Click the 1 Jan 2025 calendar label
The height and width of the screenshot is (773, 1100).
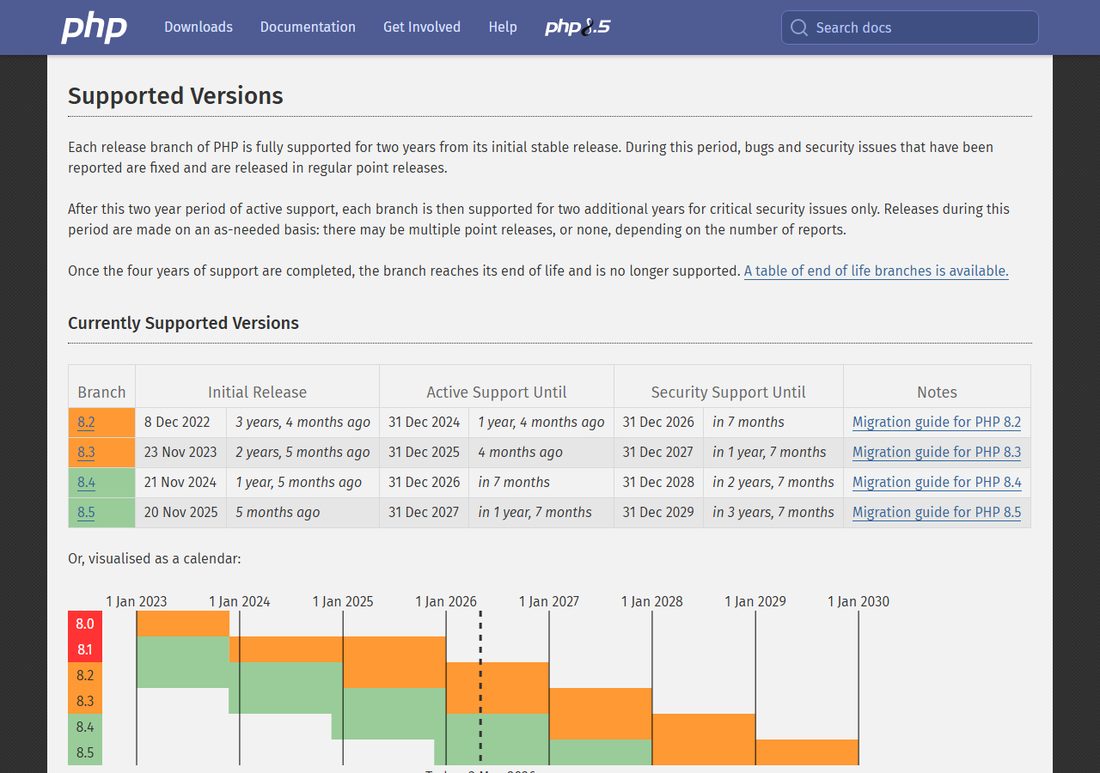[x=343, y=602]
